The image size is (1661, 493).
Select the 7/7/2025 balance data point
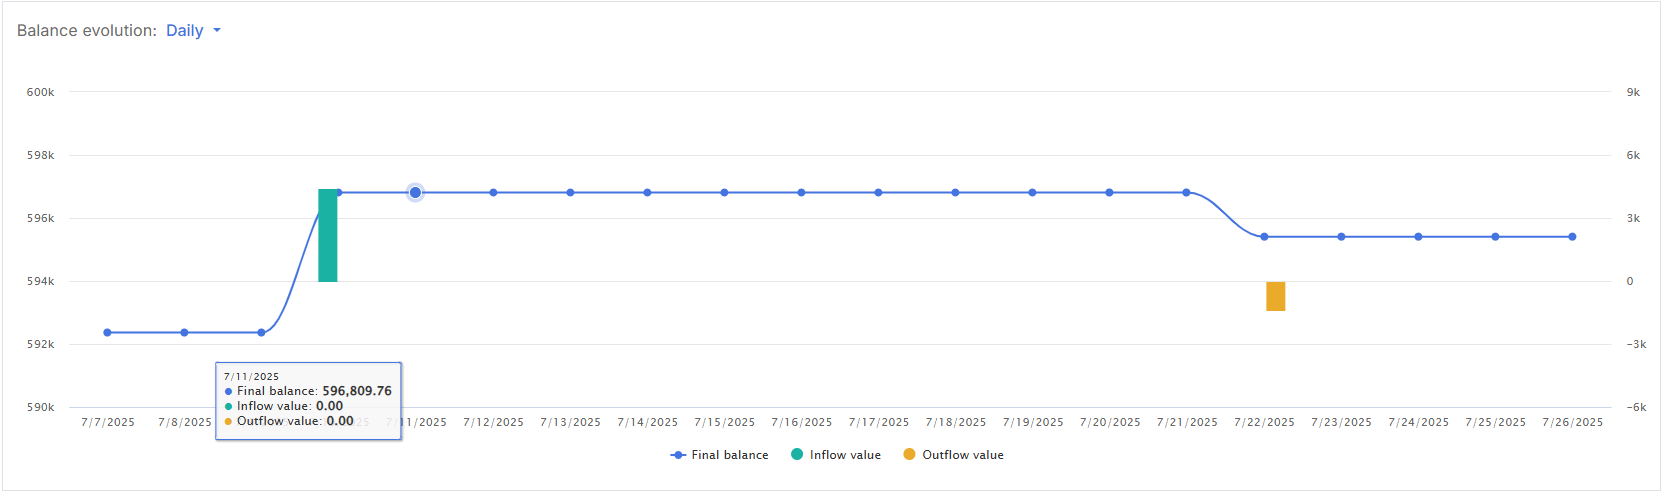pyautogui.click(x=107, y=332)
